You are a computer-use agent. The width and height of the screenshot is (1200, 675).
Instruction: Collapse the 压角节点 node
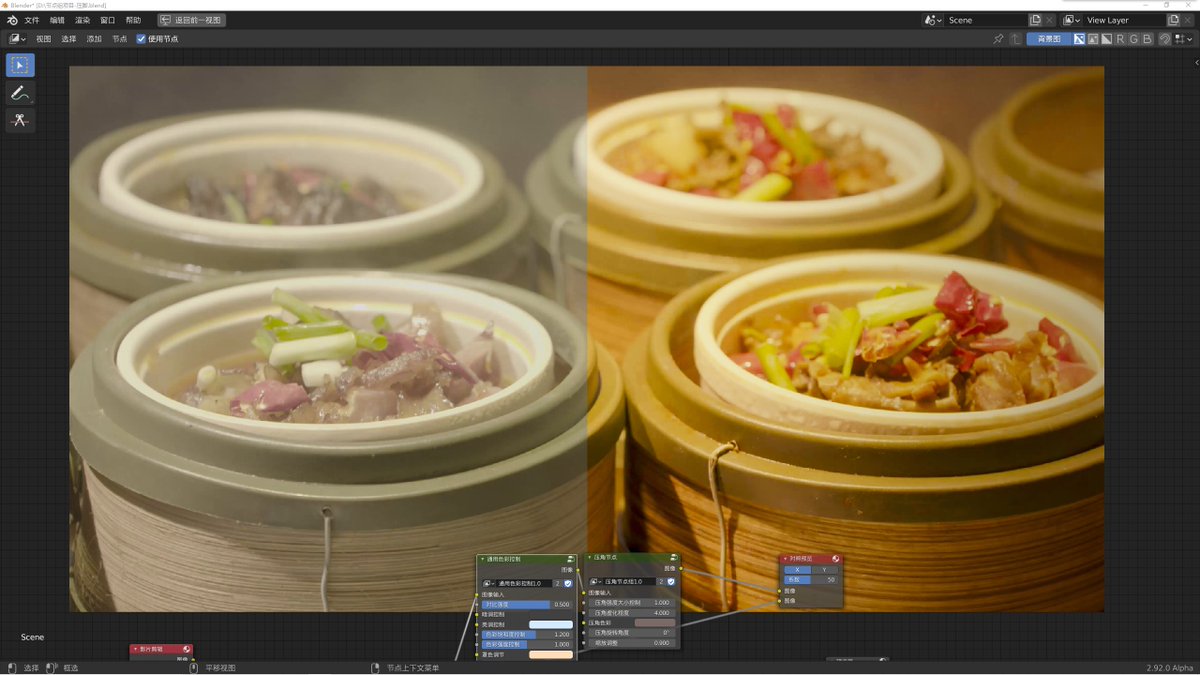click(590, 557)
